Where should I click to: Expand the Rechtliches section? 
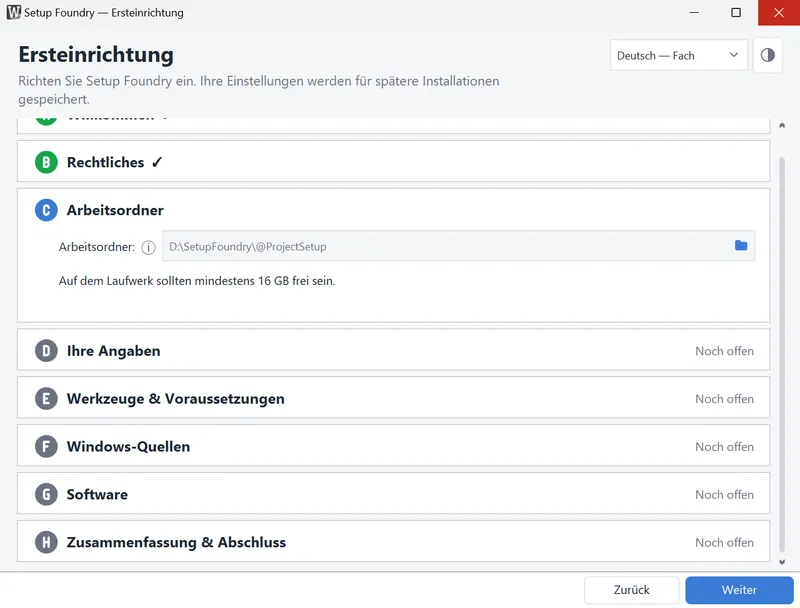[393, 161]
